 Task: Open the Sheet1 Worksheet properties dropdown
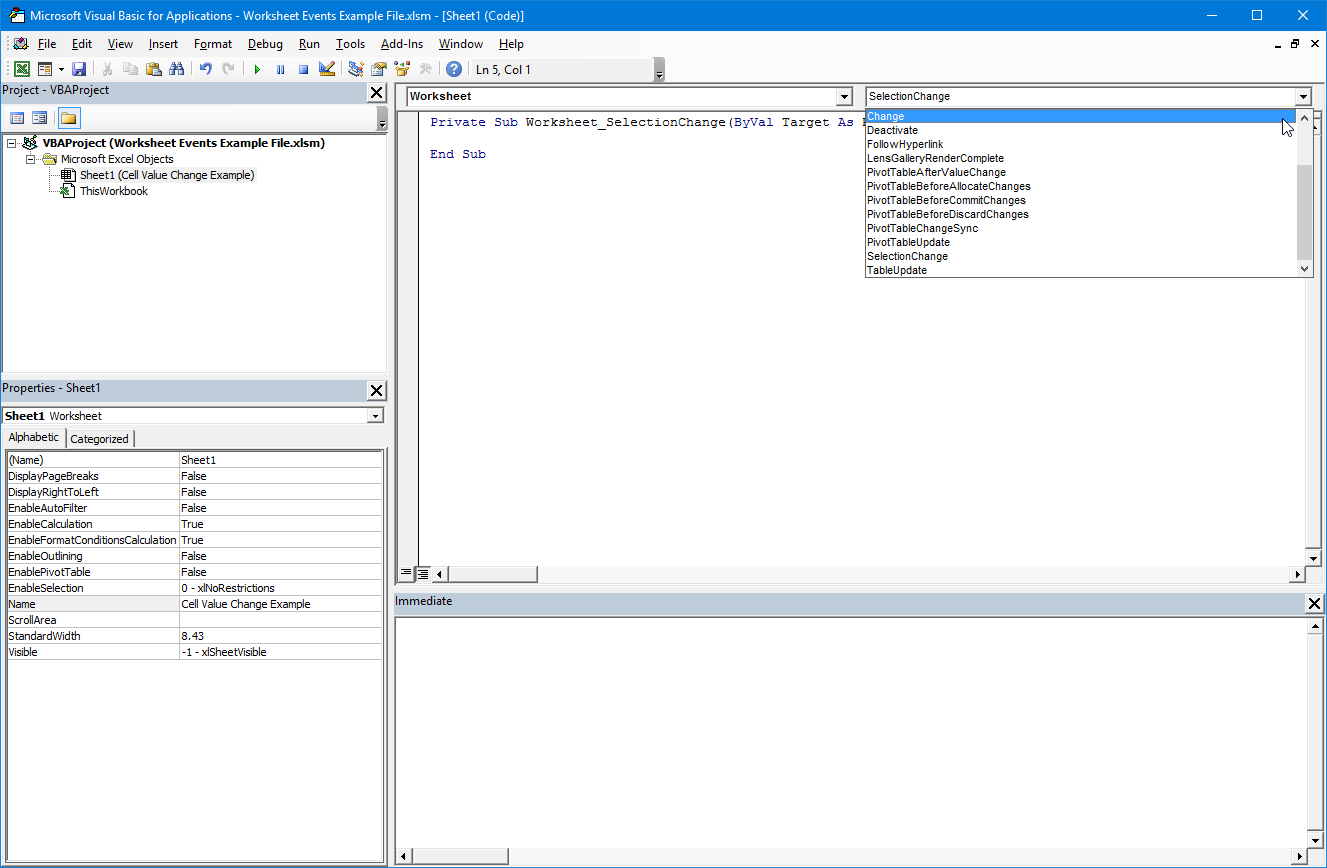tap(375, 416)
